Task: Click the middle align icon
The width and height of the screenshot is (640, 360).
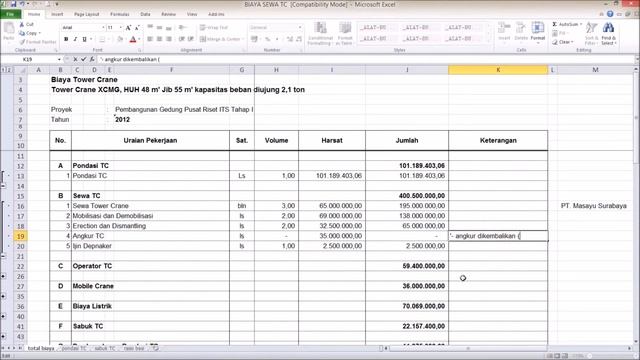Action: pyautogui.click(x=159, y=27)
